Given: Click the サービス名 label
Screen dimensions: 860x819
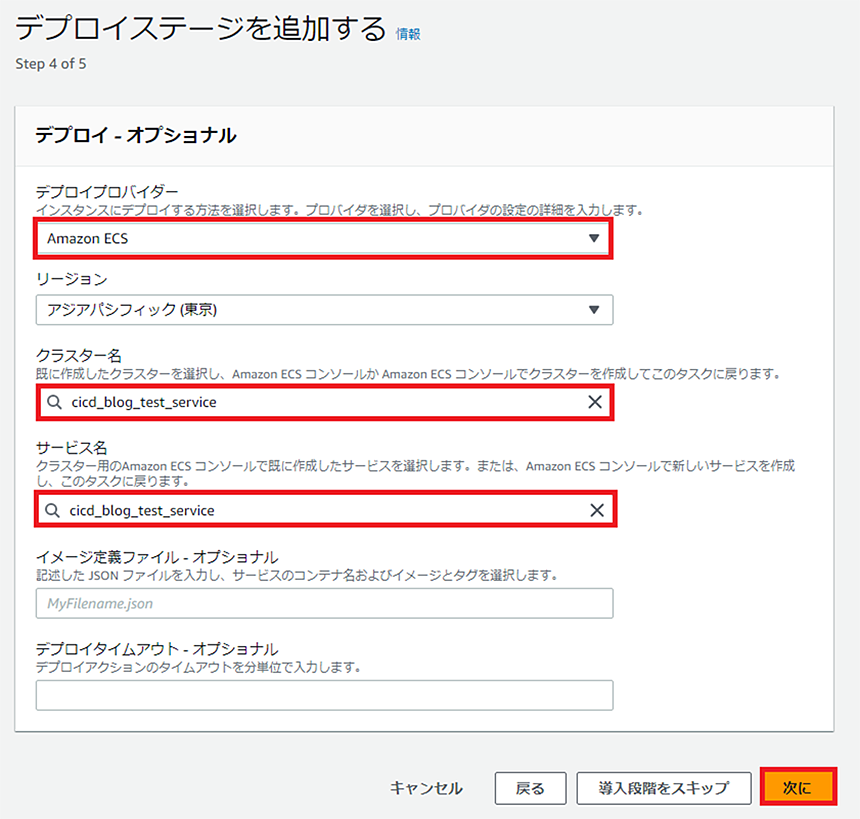Looking at the screenshot, I should pos(71,448).
